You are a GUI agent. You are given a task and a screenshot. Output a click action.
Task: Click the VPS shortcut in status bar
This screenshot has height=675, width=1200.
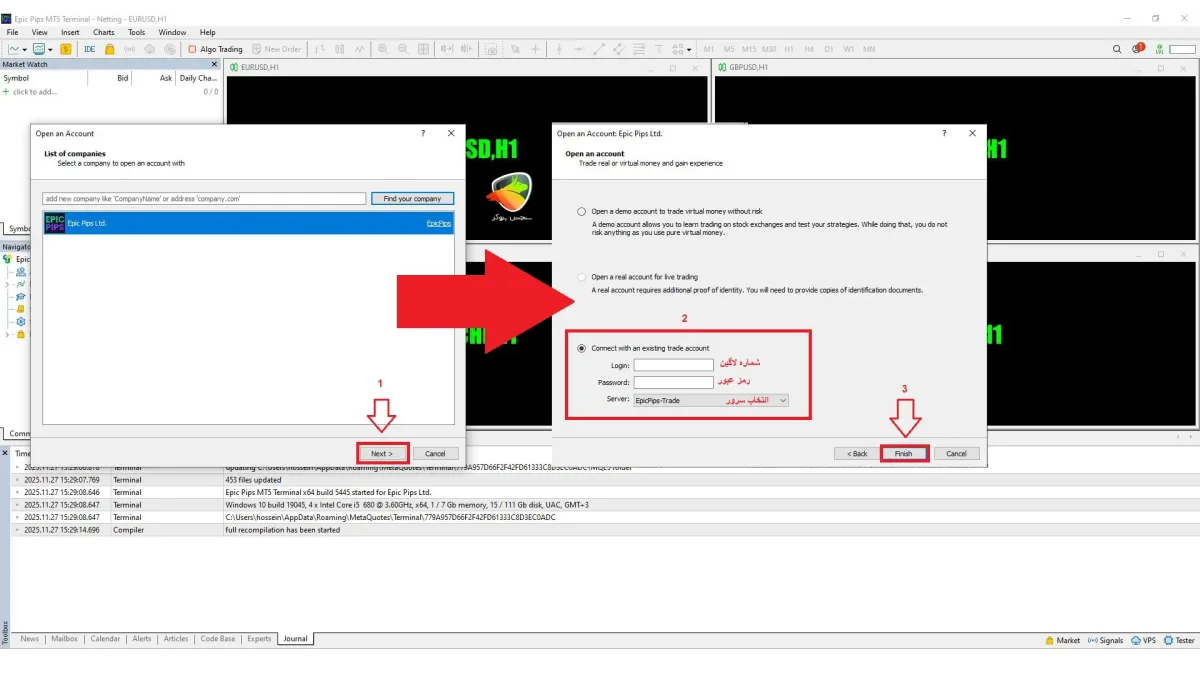tap(1143, 640)
